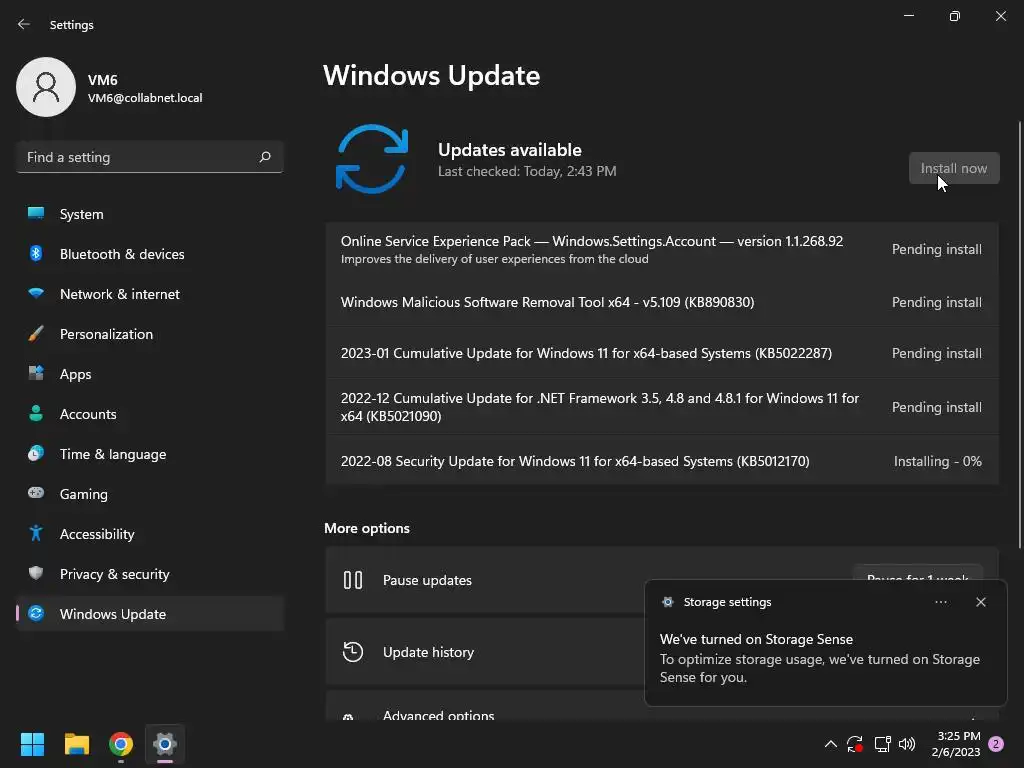Open the Storage Sense notification message
The width and height of the screenshot is (1024, 768).
tap(820, 658)
